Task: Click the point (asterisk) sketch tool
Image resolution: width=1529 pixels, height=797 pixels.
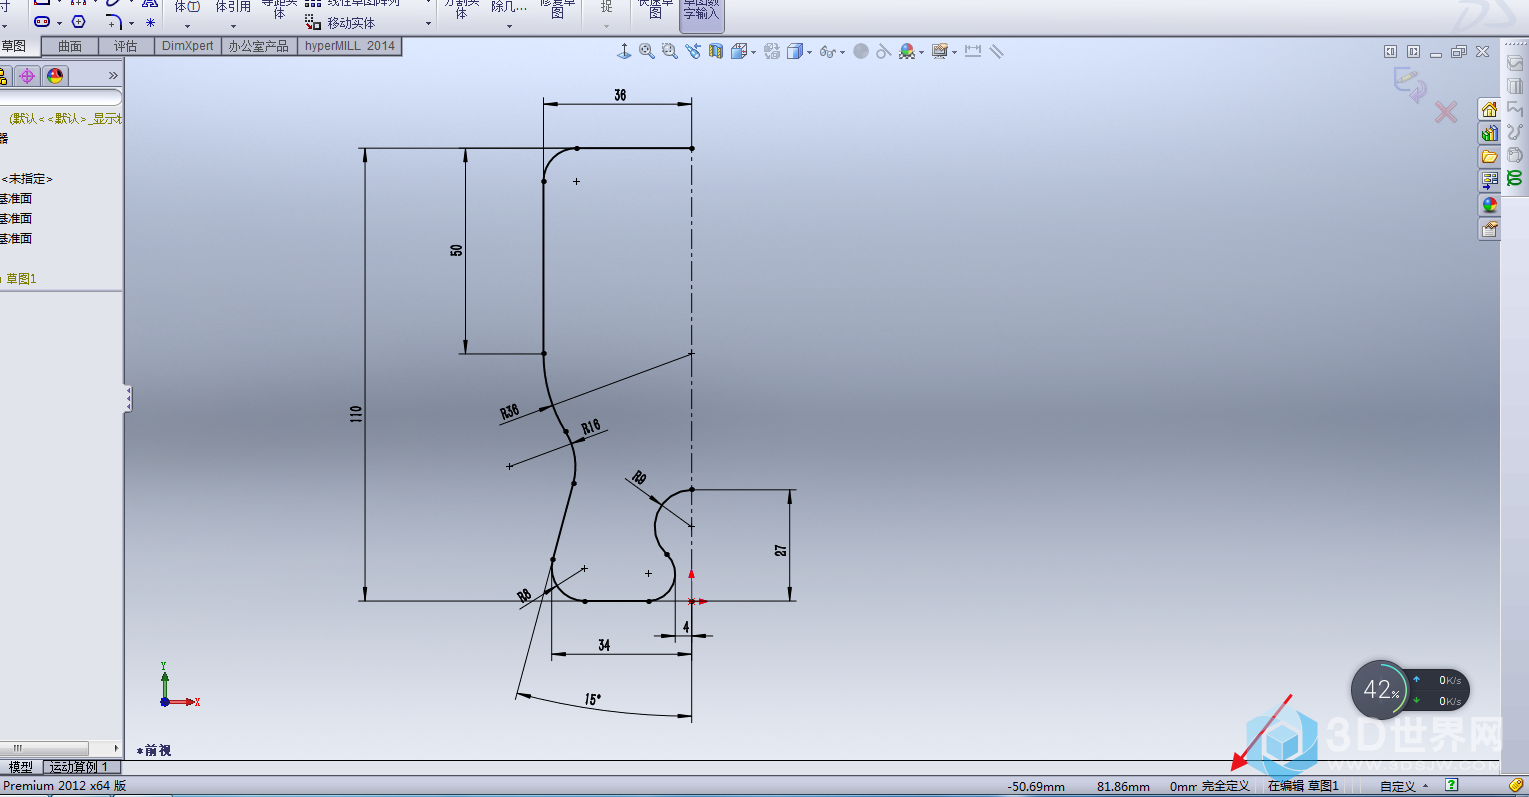Action: (x=150, y=22)
